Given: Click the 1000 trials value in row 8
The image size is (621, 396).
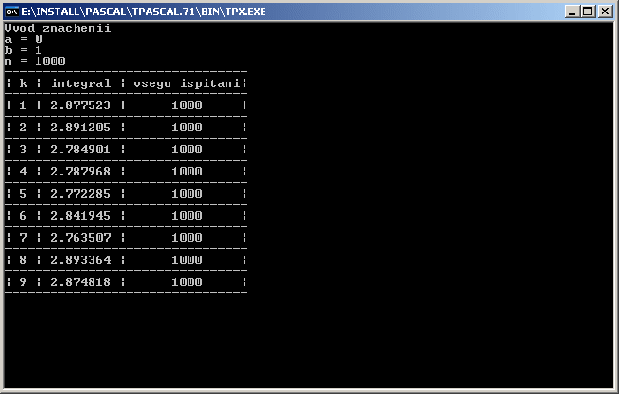Looking at the screenshot, I should pyautogui.click(x=187, y=260).
